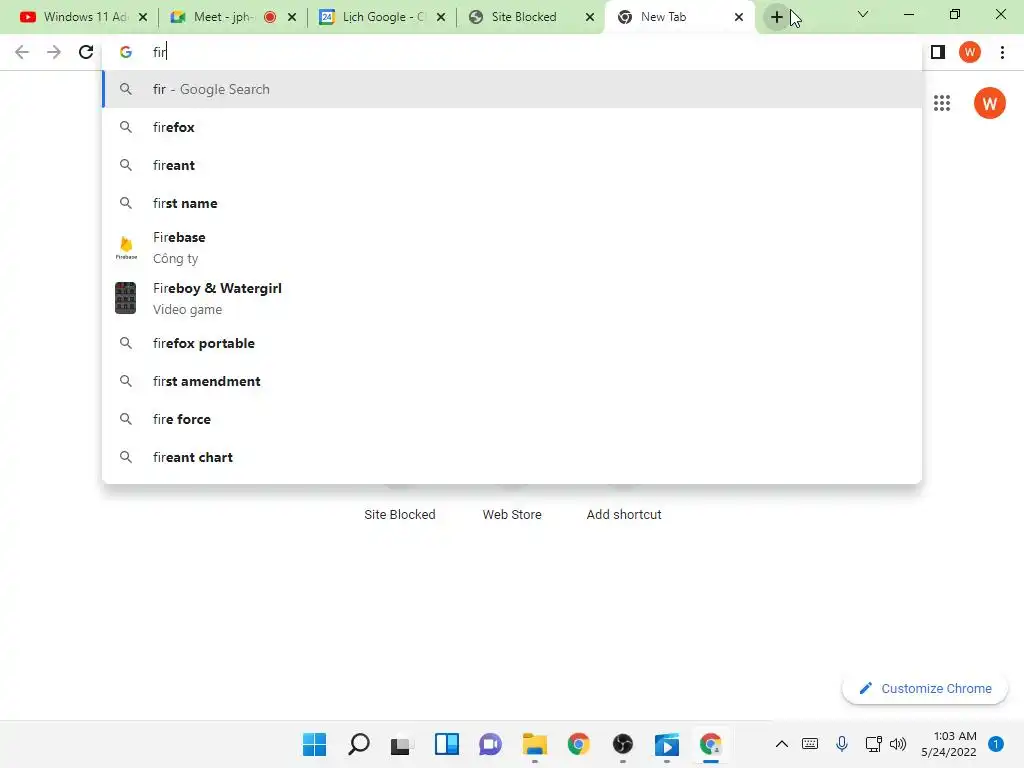Open the clock showing 1:03 AM
1024x768 pixels.
(949, 744)
